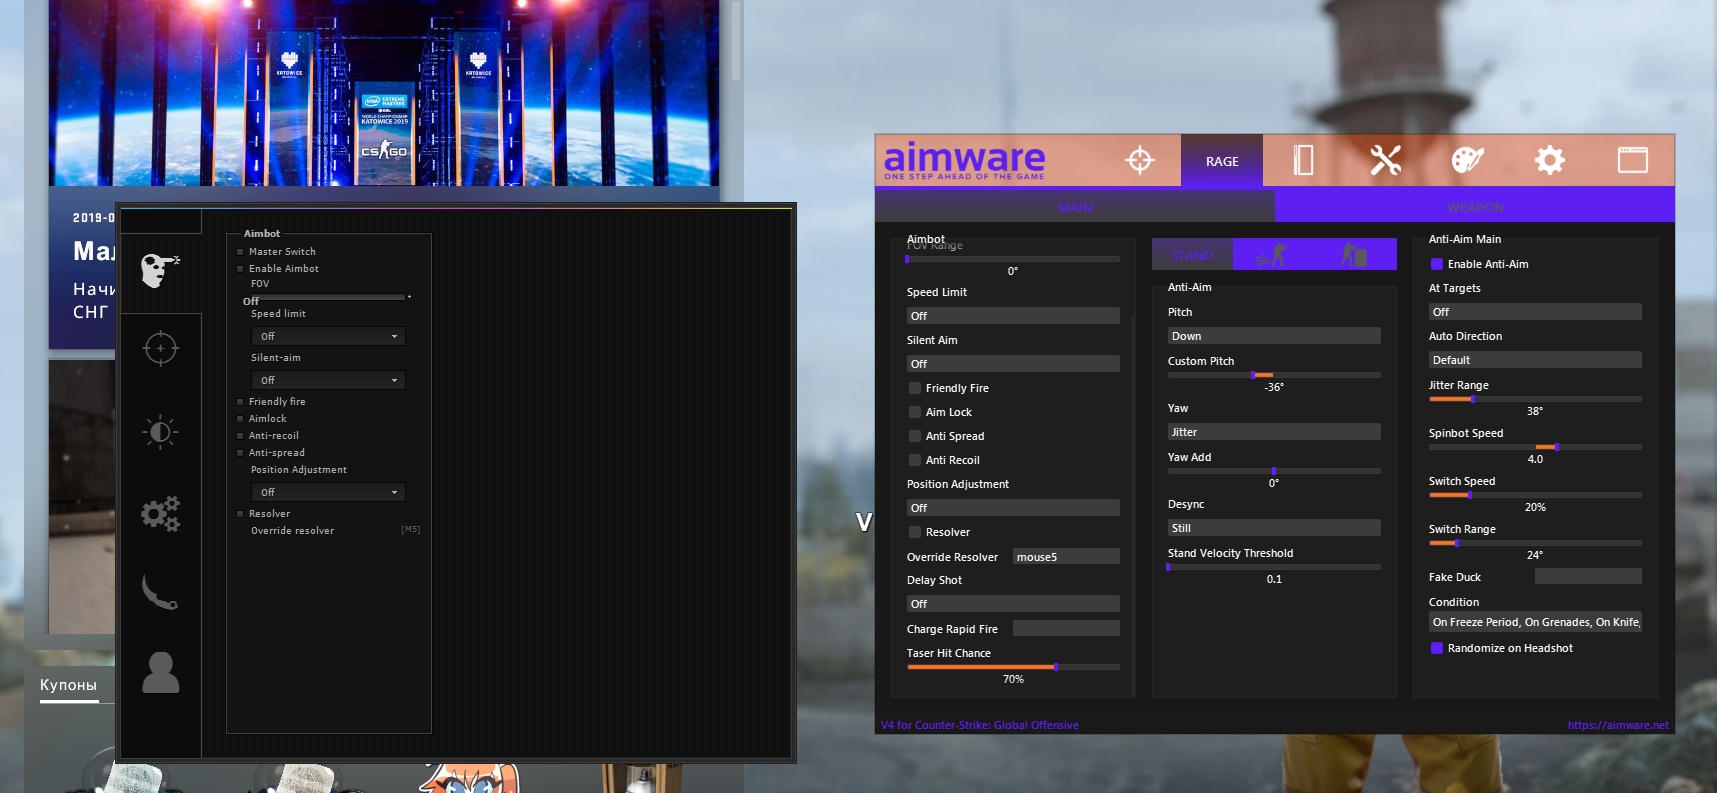Open the Yaw dropdown showing Jitter
The image size is (1717, 793).
tap(1273, 432)
